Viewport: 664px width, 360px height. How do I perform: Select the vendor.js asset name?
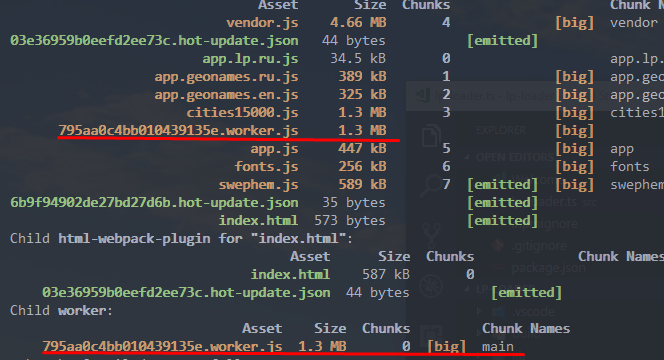point(262,22)
